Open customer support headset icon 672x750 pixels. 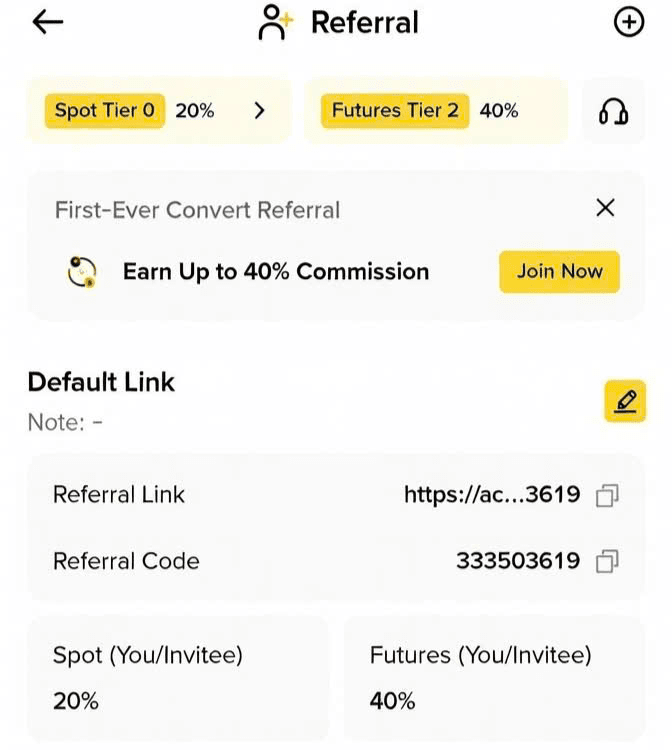613,111
